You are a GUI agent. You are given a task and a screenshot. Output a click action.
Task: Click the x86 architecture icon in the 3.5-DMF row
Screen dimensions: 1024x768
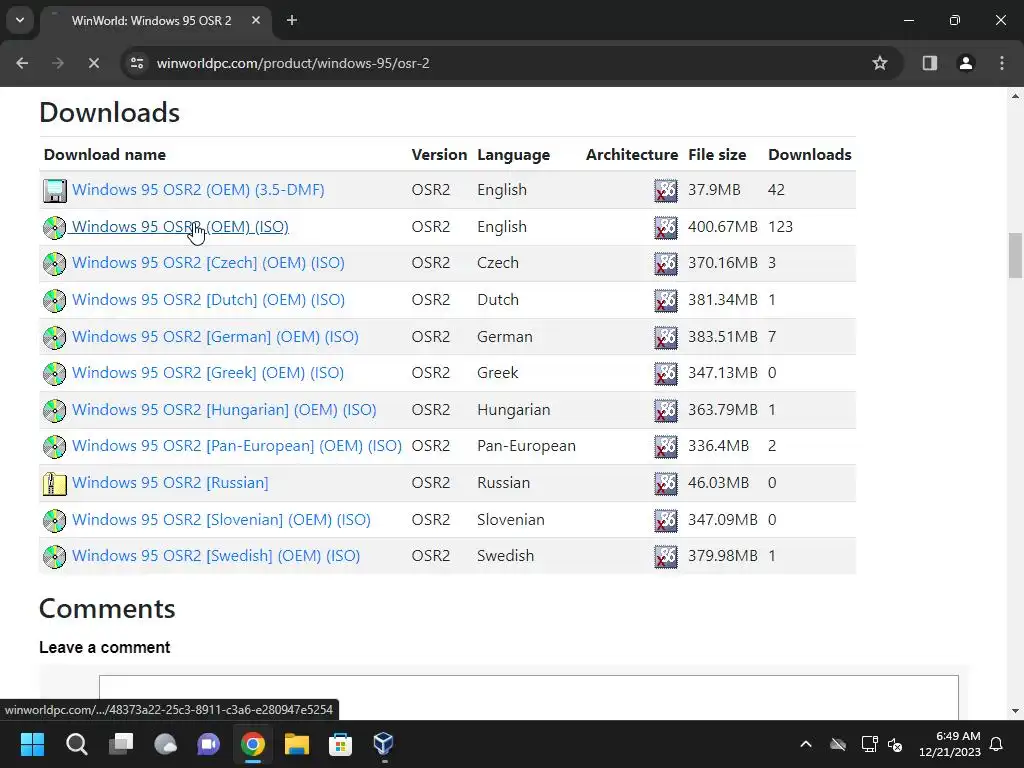[666, 191]
